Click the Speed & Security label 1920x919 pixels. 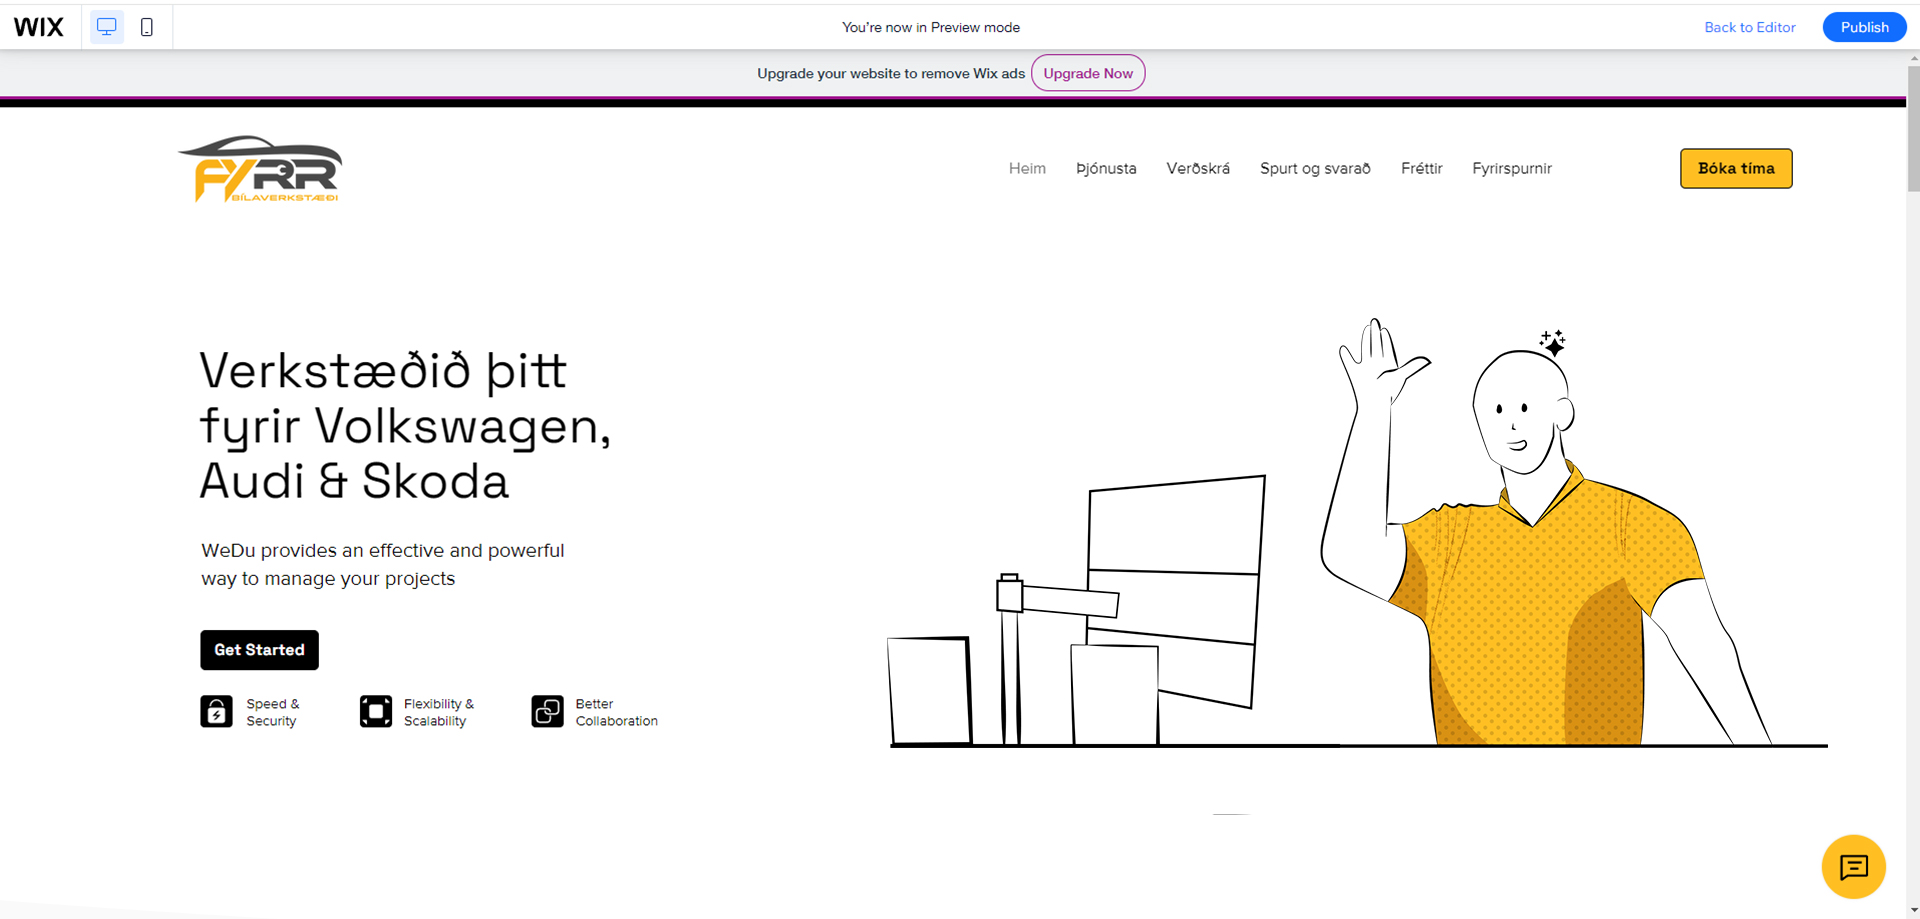(273, 712)
